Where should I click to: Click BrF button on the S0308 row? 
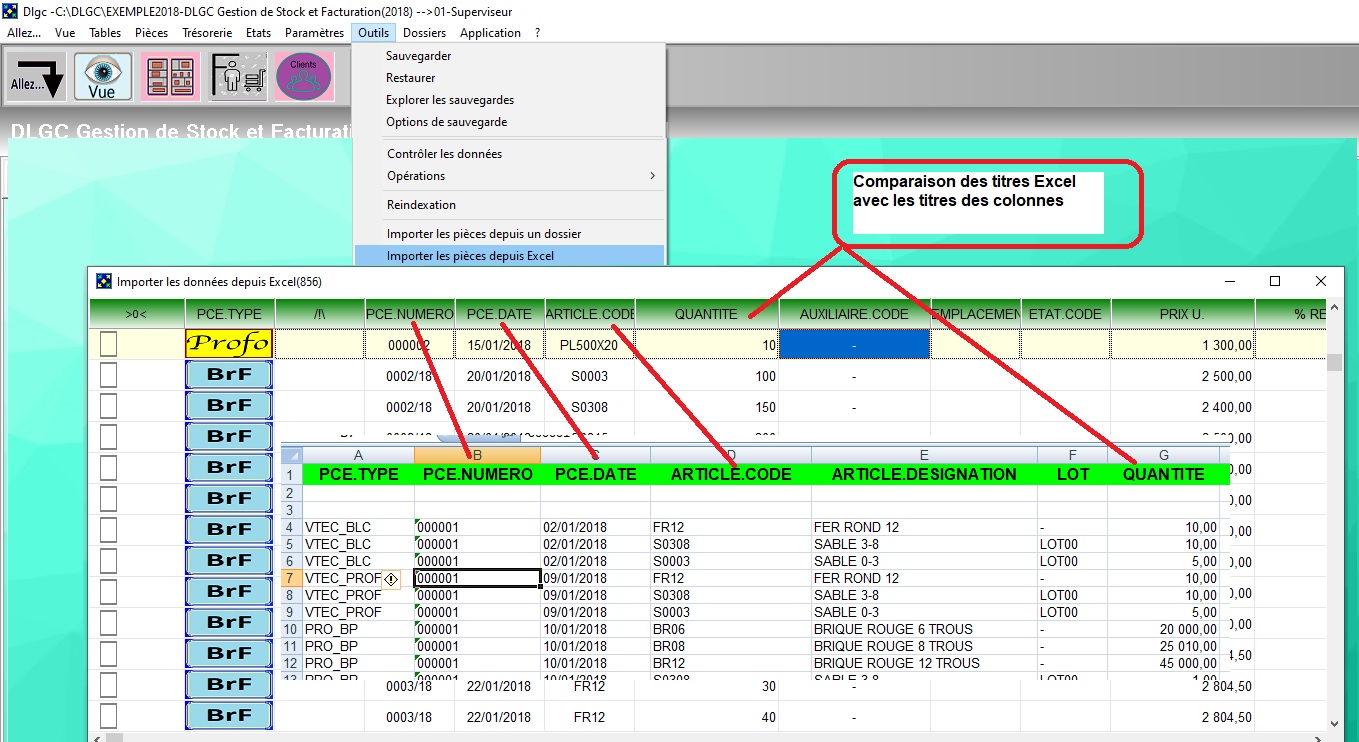[x=229, y=407]
